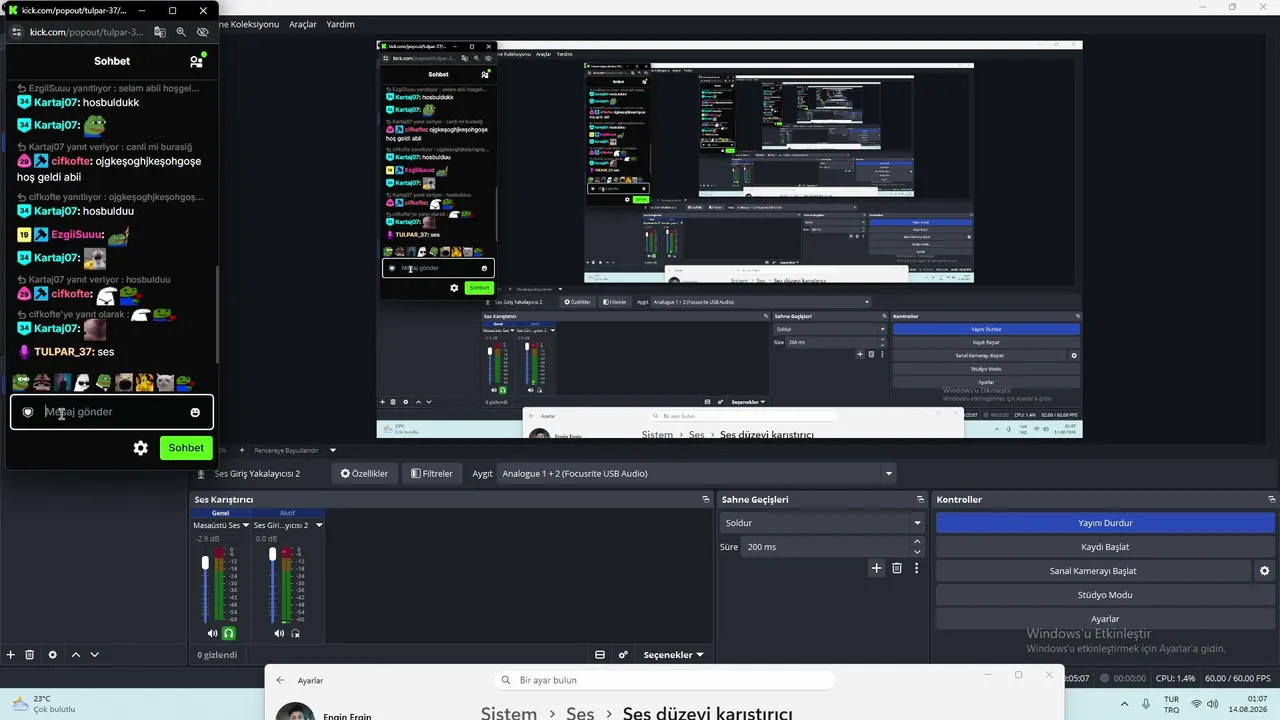
Task: Open the Araçlar menu
Action: click(303, 24)
